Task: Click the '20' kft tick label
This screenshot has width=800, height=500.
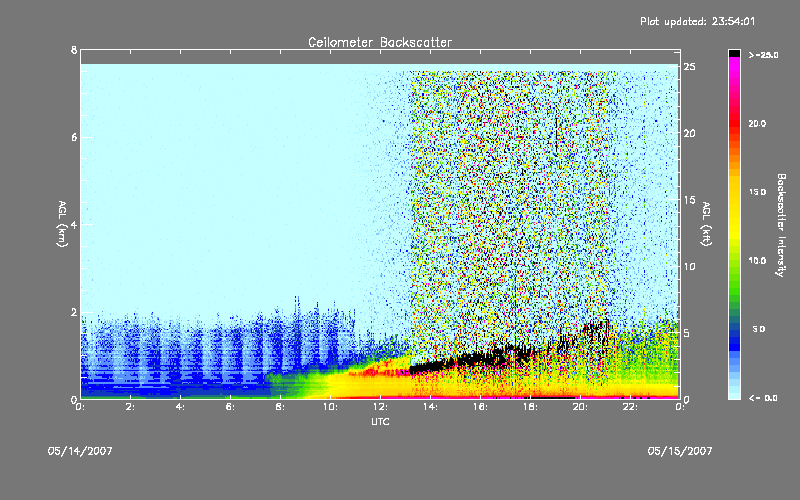Action: point(689,133)
